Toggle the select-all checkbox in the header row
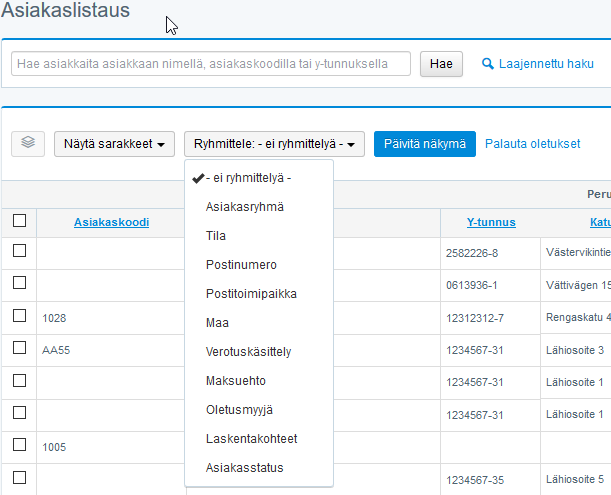611x495 pixels. [19, 221]
